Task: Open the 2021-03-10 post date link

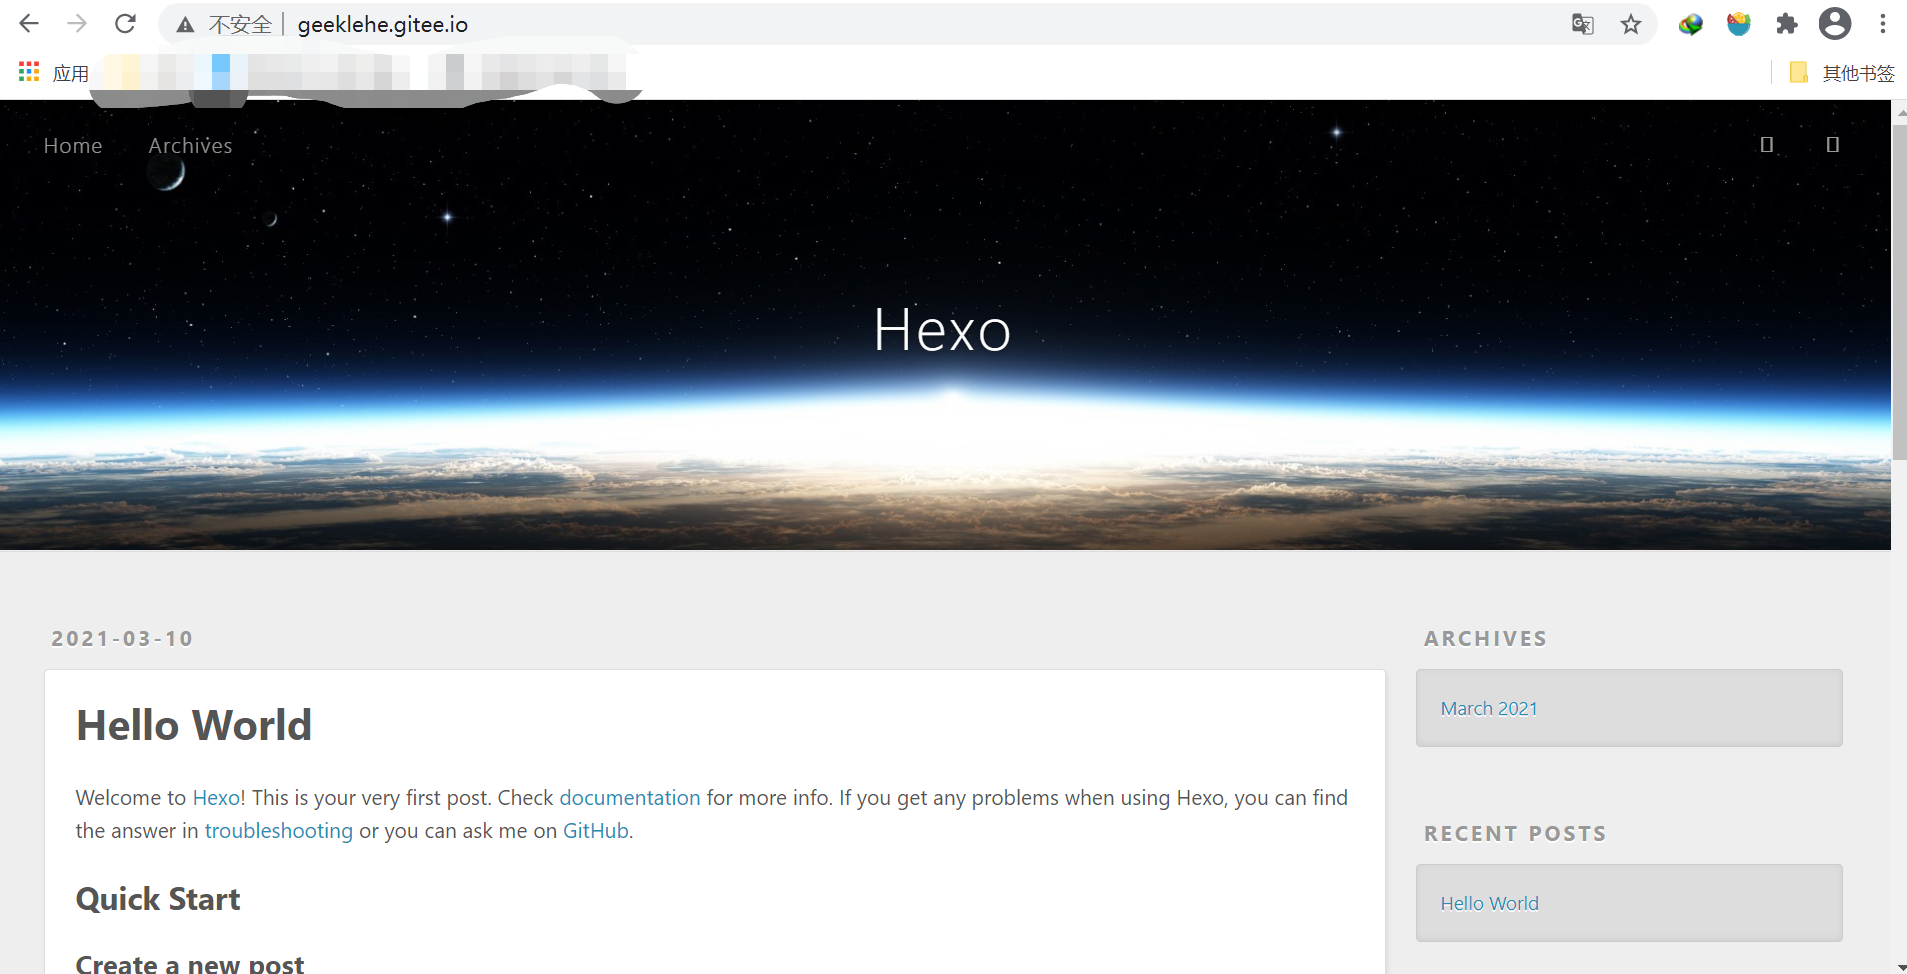Action: (x=122, y=639)
